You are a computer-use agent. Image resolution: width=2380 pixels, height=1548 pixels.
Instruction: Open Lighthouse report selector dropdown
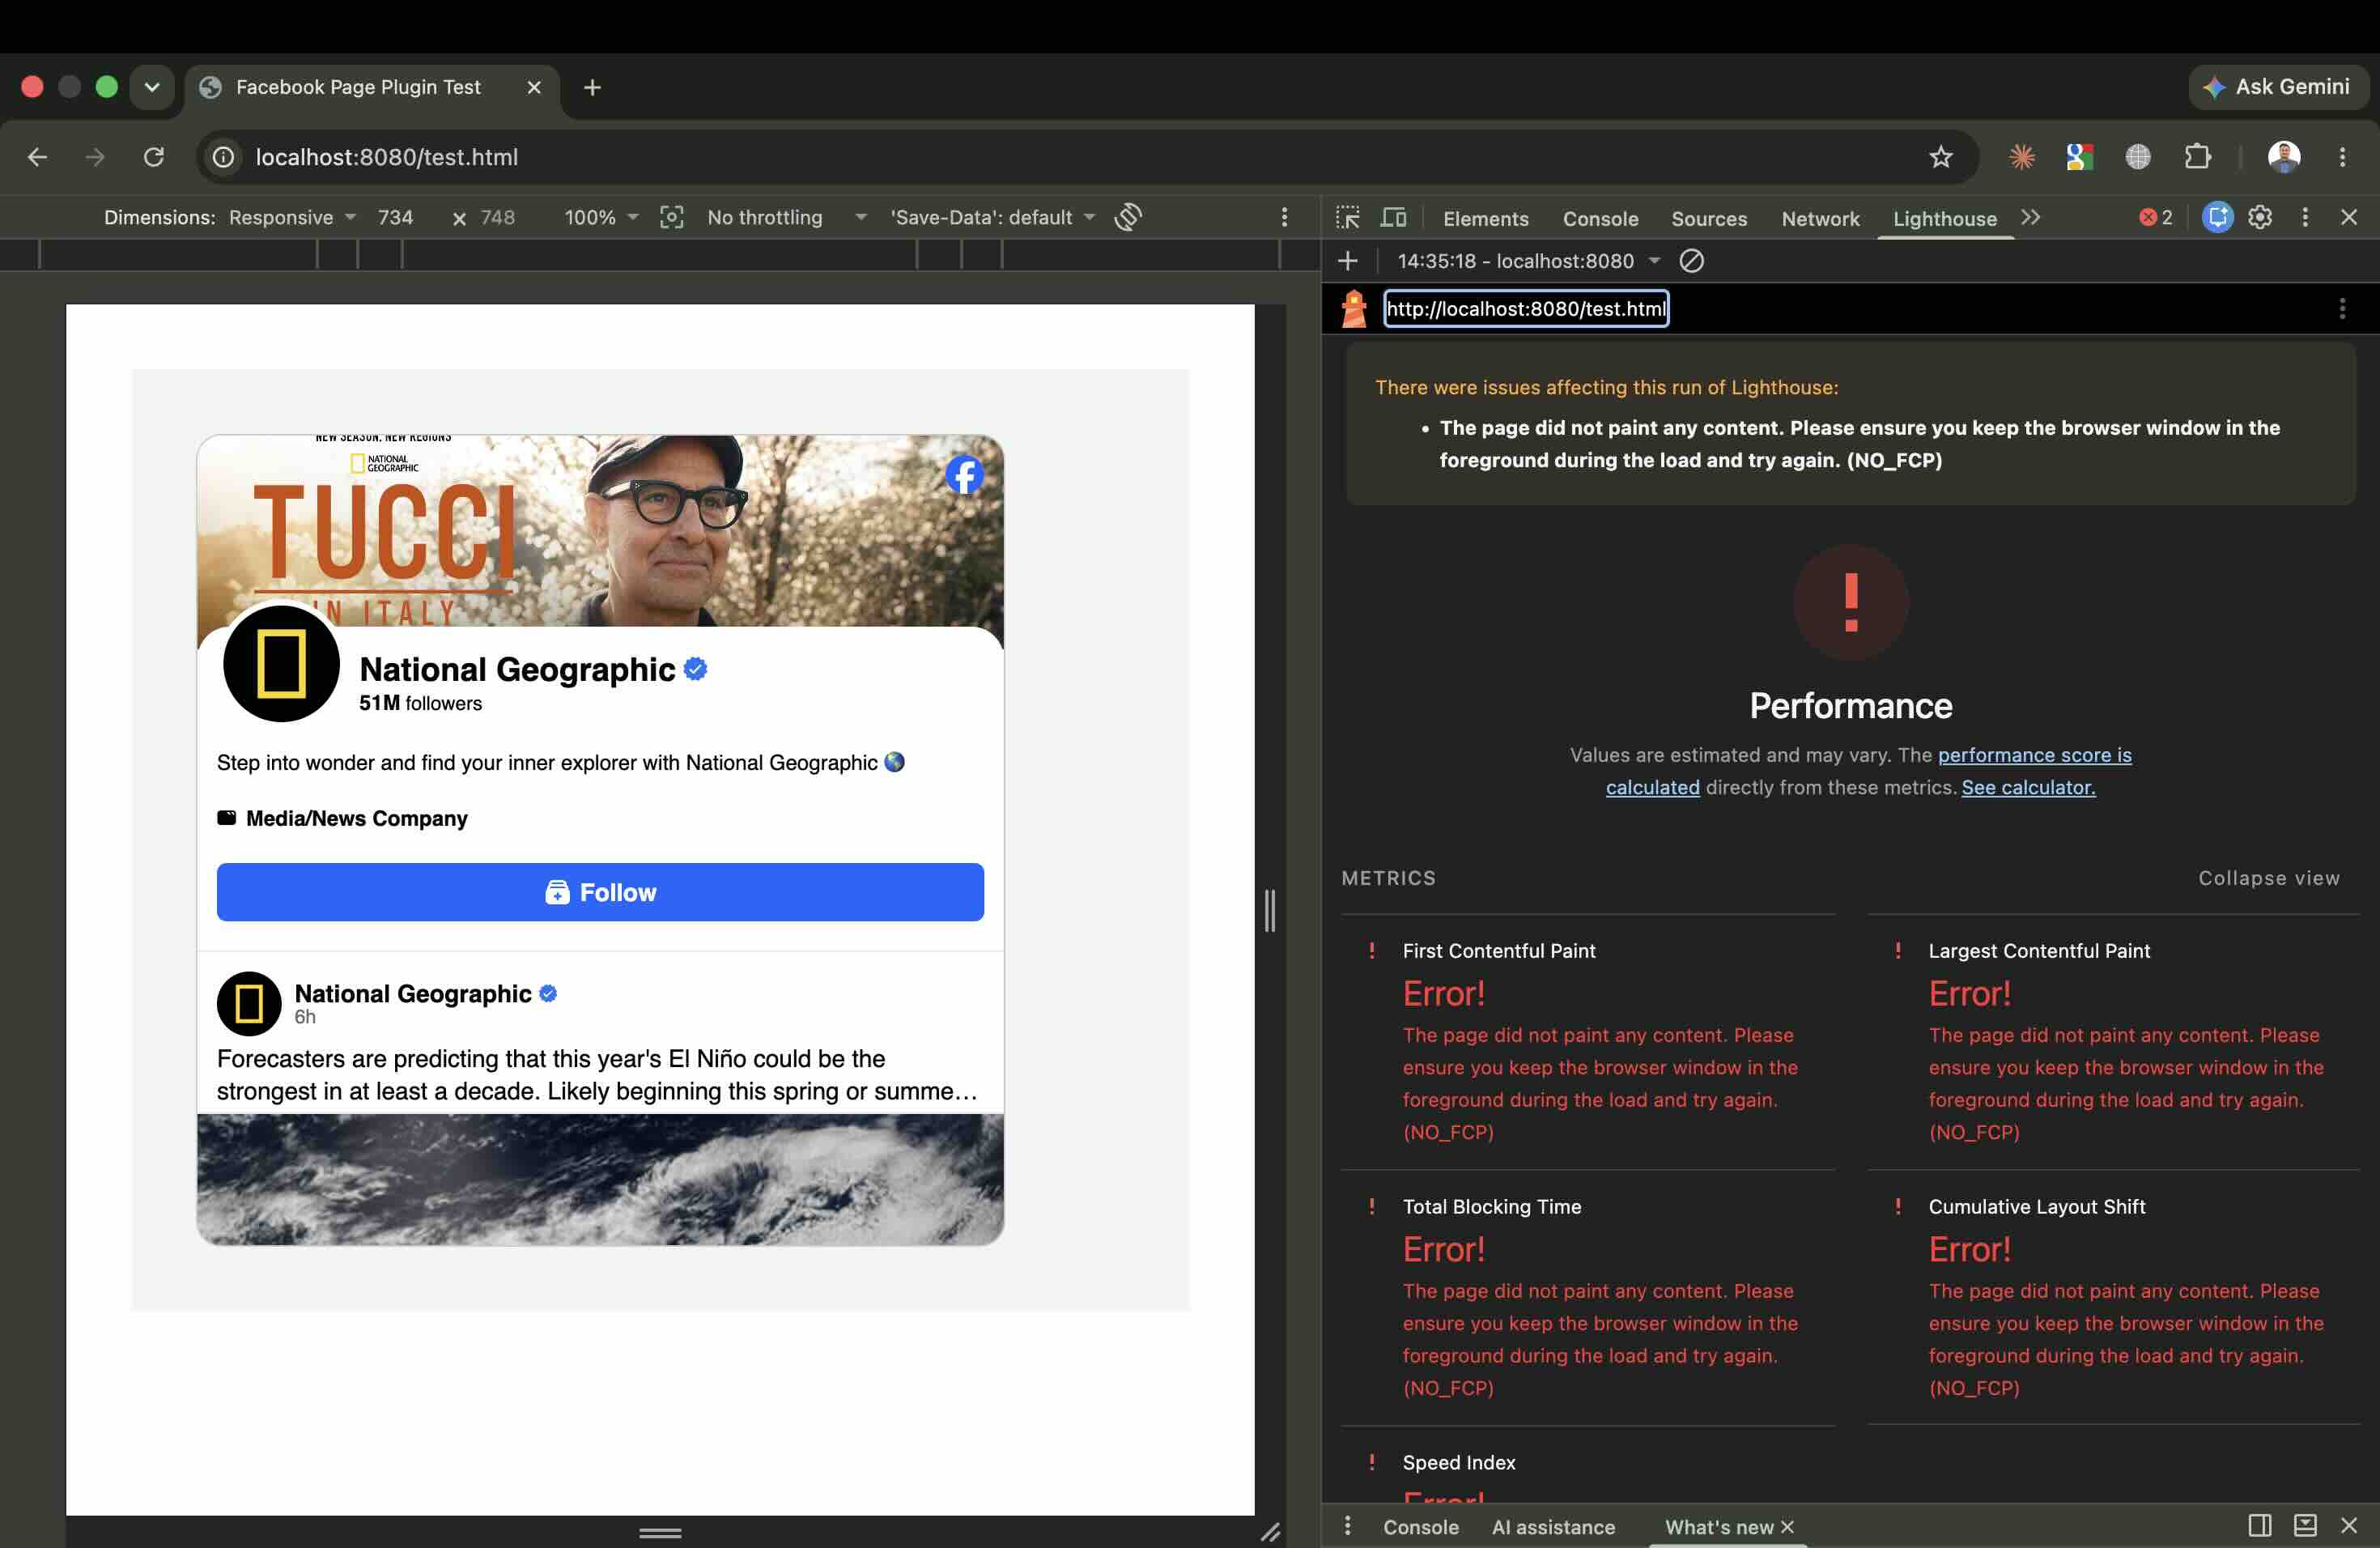click(1528, 261)
